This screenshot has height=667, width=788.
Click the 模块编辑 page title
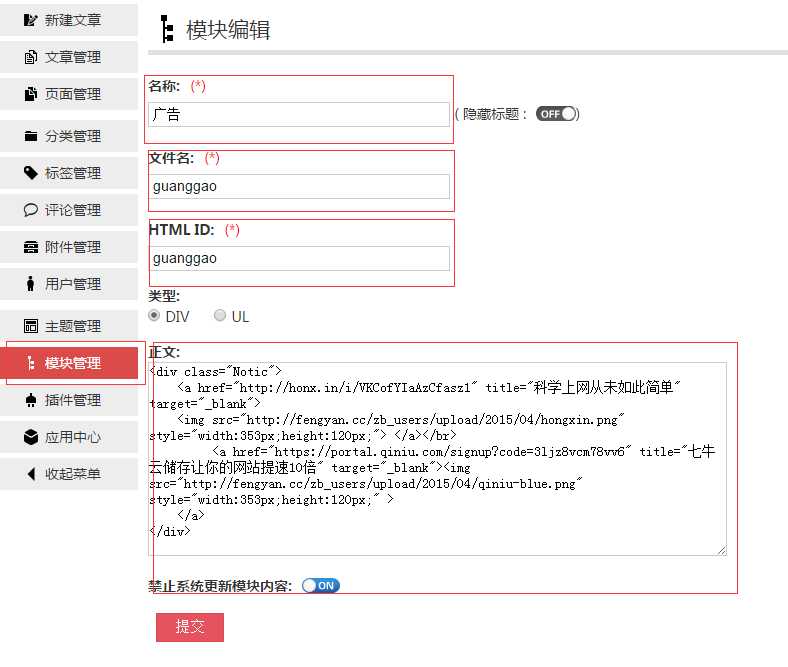[228, 30]
